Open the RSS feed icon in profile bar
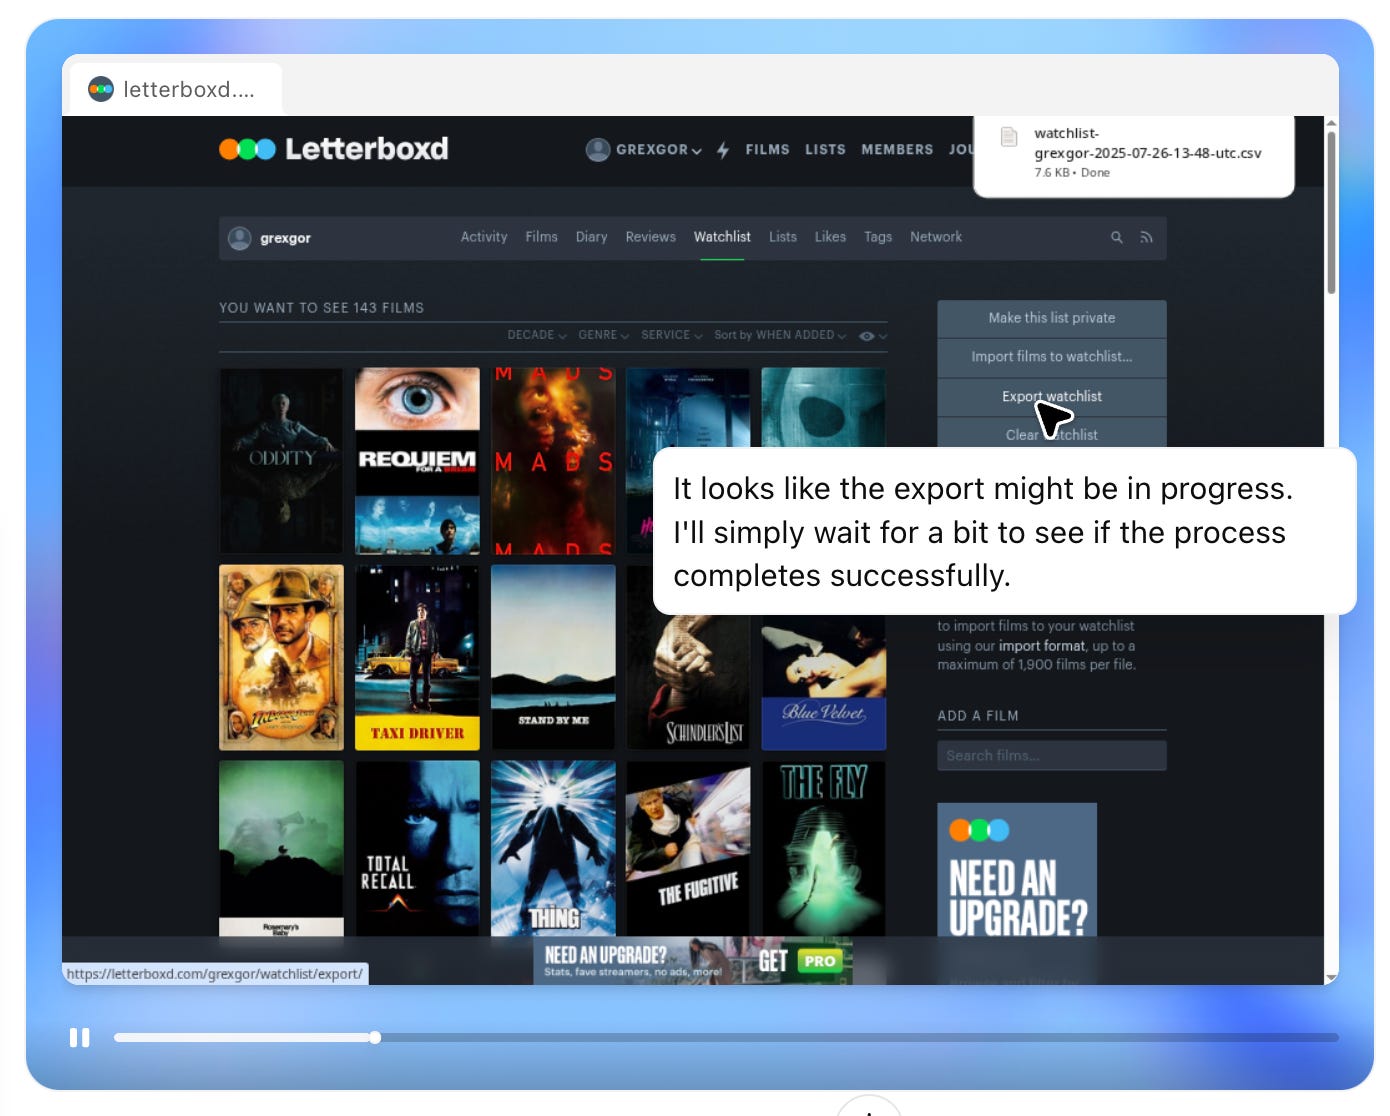1390x1116 pixels. coord(1146,238)
